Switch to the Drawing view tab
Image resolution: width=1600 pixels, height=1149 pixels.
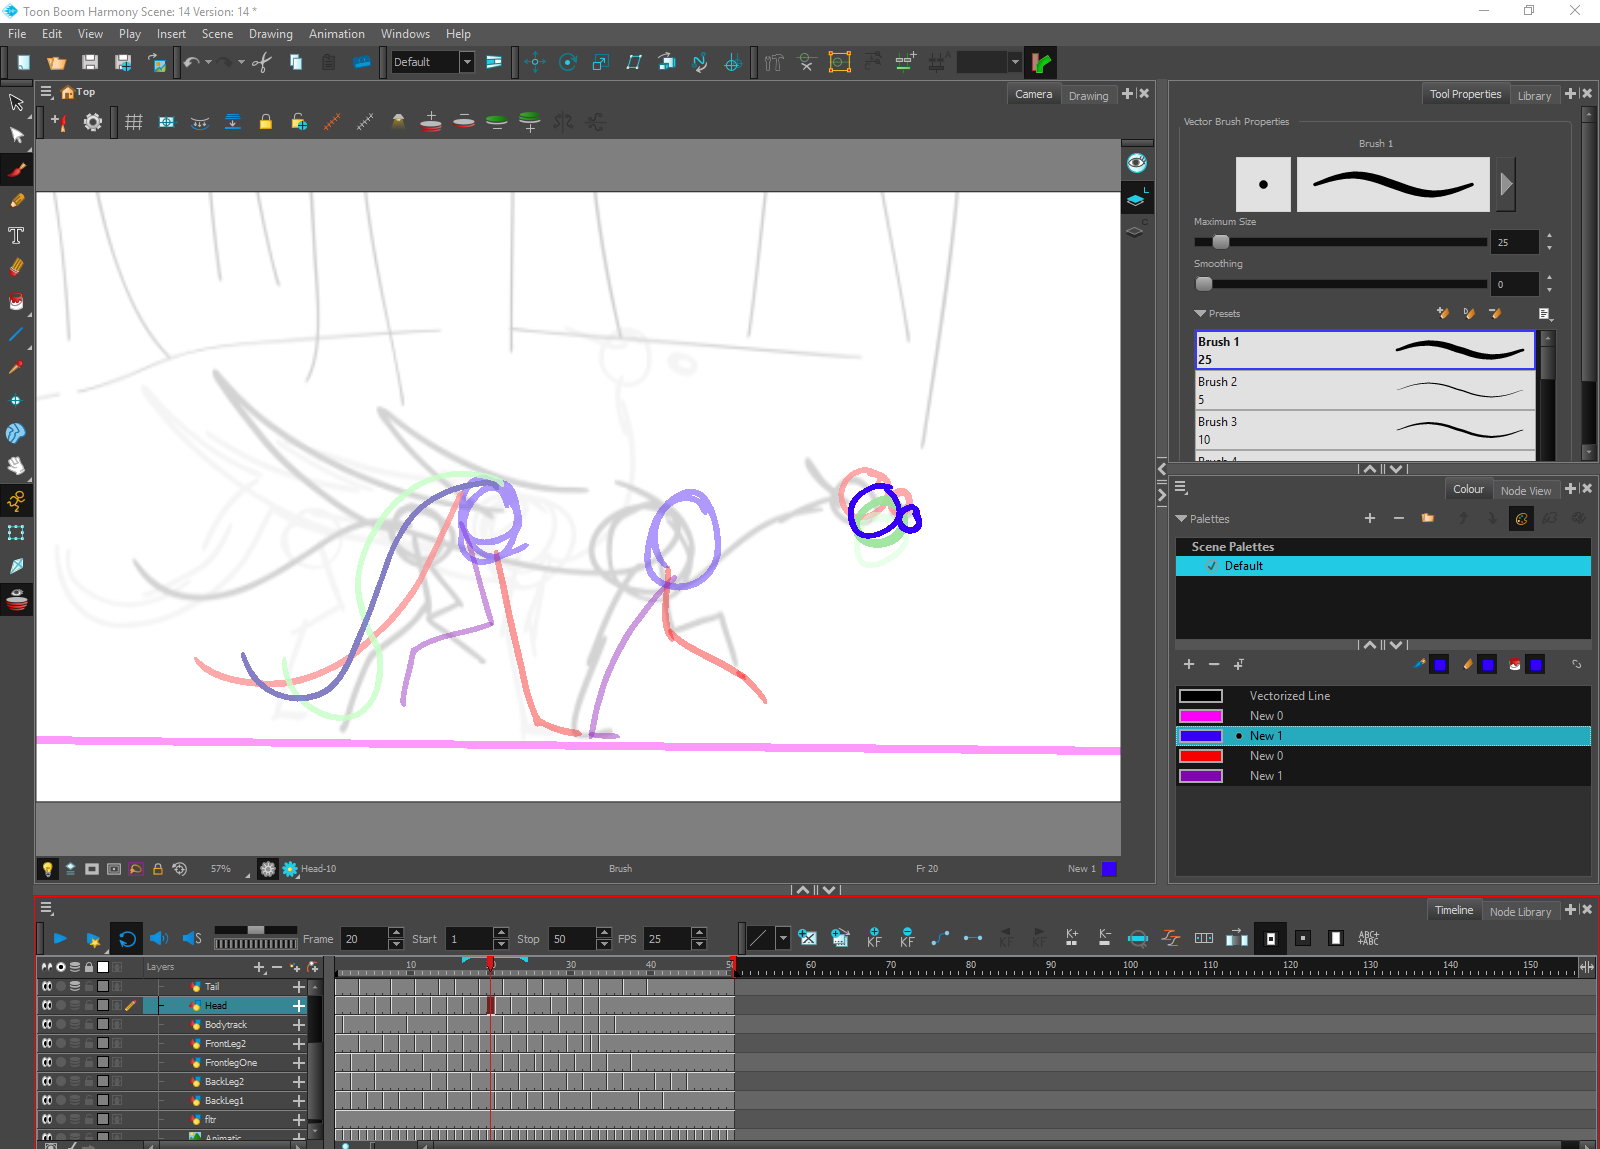(1088, 96)
